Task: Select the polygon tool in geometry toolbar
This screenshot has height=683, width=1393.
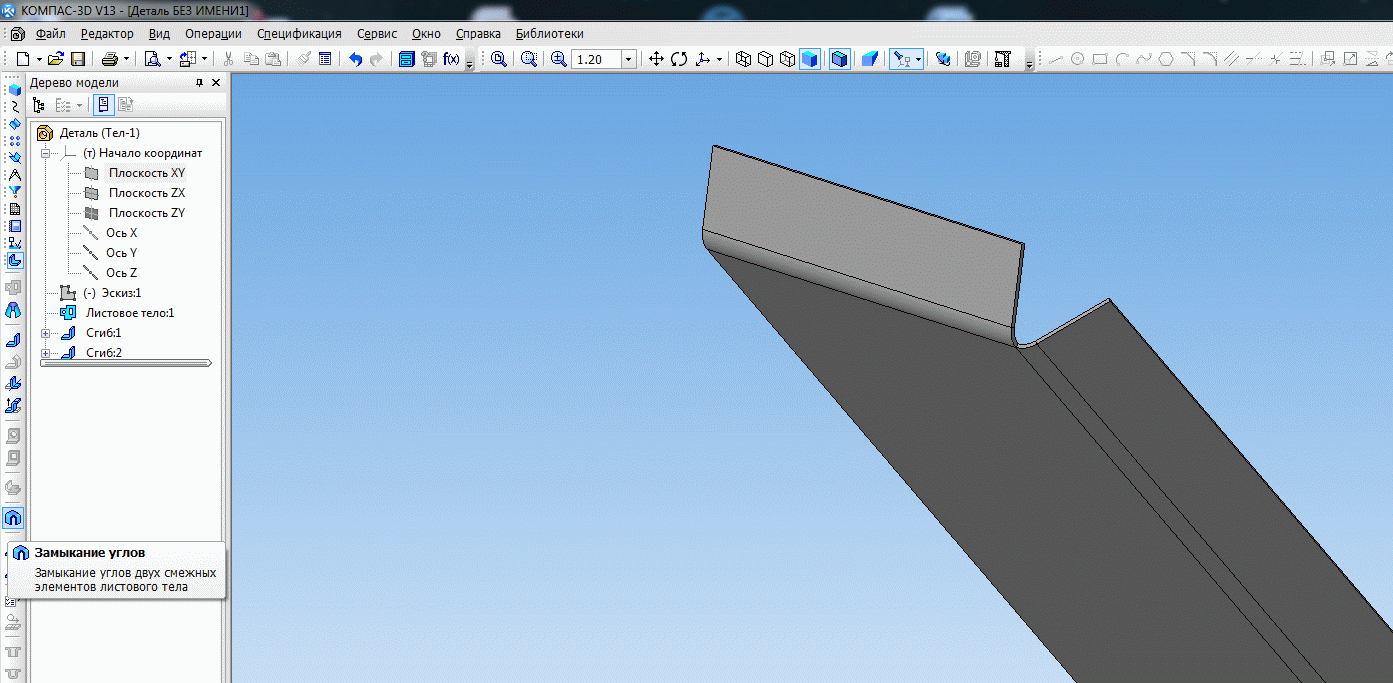Action: [x=1165, y=59]
